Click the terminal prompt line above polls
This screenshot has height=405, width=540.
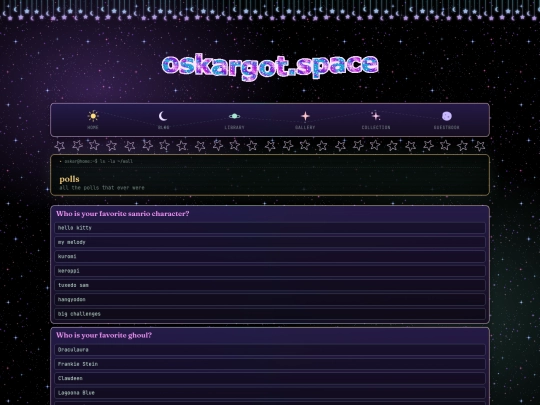[98, 161]
